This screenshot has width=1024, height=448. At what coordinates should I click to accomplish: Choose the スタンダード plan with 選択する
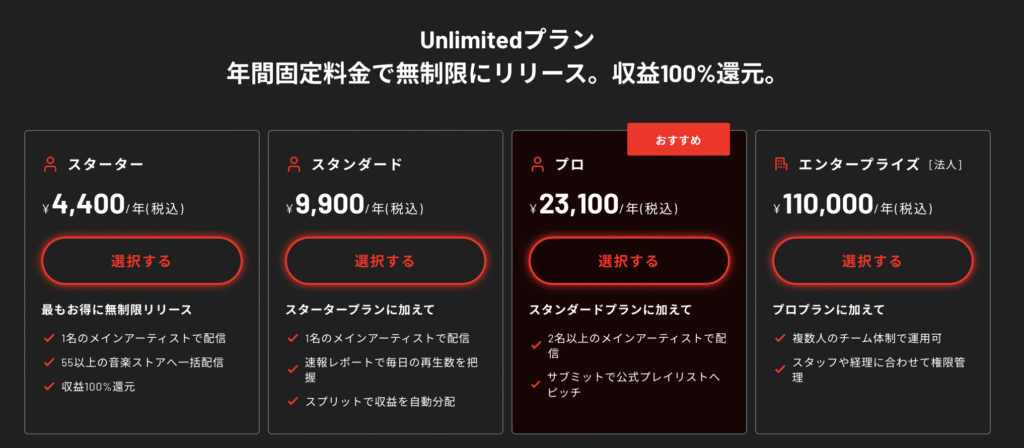(x=385, y=261)
